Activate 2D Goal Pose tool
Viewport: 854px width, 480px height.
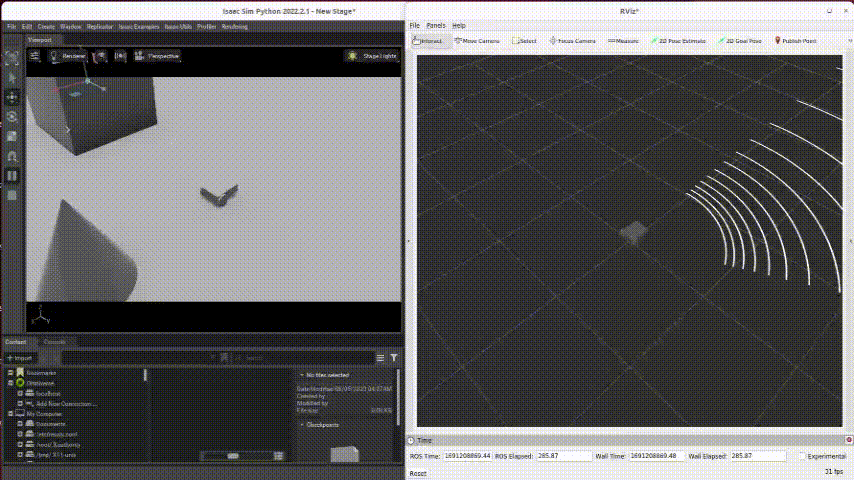(x=740, y=41)
